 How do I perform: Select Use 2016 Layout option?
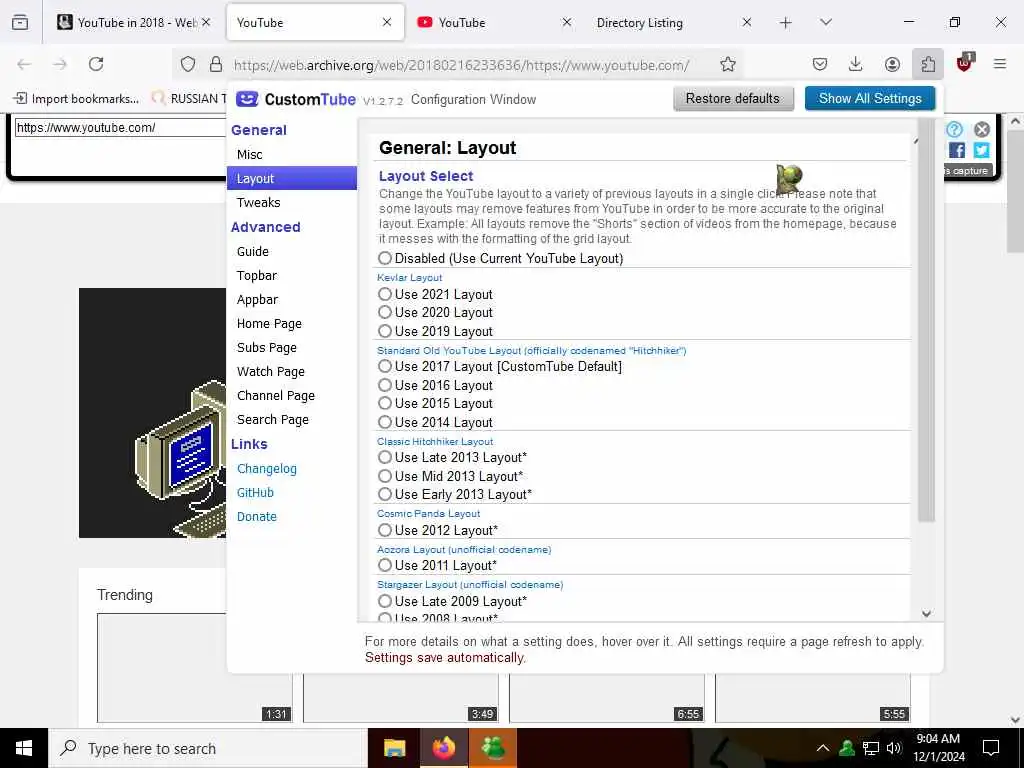385,385
